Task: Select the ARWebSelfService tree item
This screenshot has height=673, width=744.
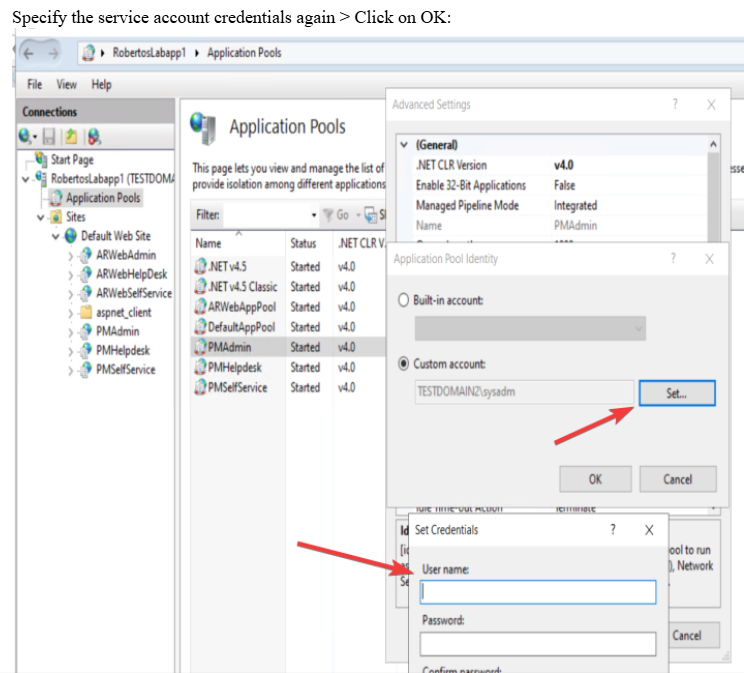Action: point(134,293)
